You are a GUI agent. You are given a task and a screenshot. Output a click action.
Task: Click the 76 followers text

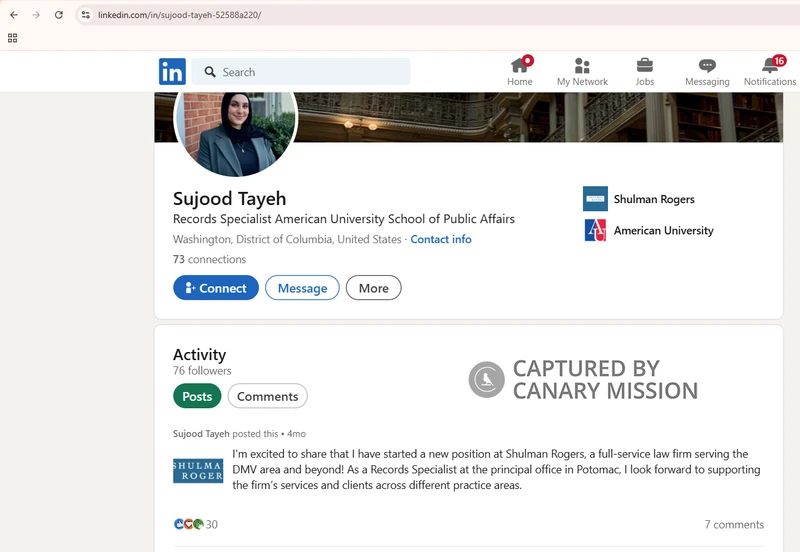(x=202, y=371)
